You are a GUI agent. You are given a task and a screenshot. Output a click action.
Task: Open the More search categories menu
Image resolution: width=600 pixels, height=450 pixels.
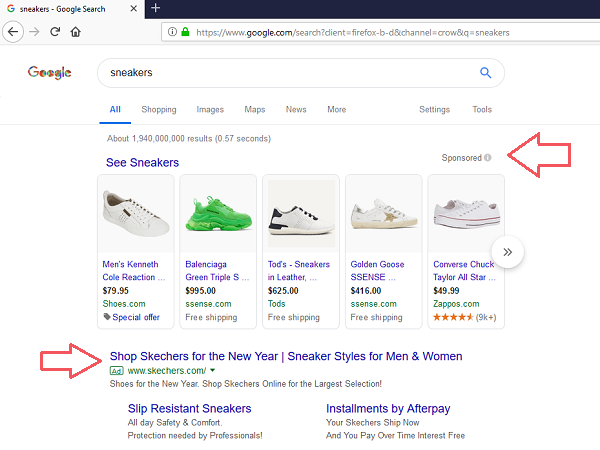coord(336,109)
